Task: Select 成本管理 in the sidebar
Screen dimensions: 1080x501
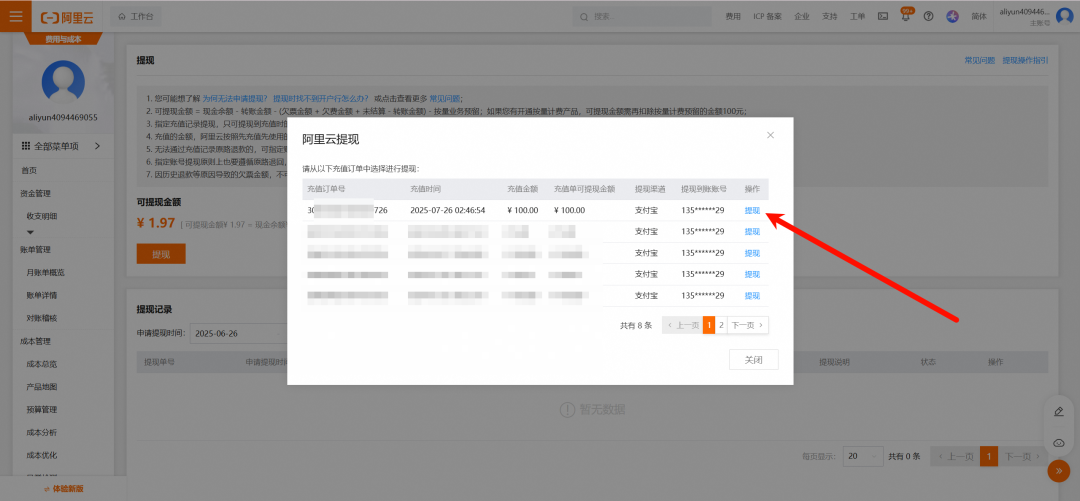Action: (36, 341)
